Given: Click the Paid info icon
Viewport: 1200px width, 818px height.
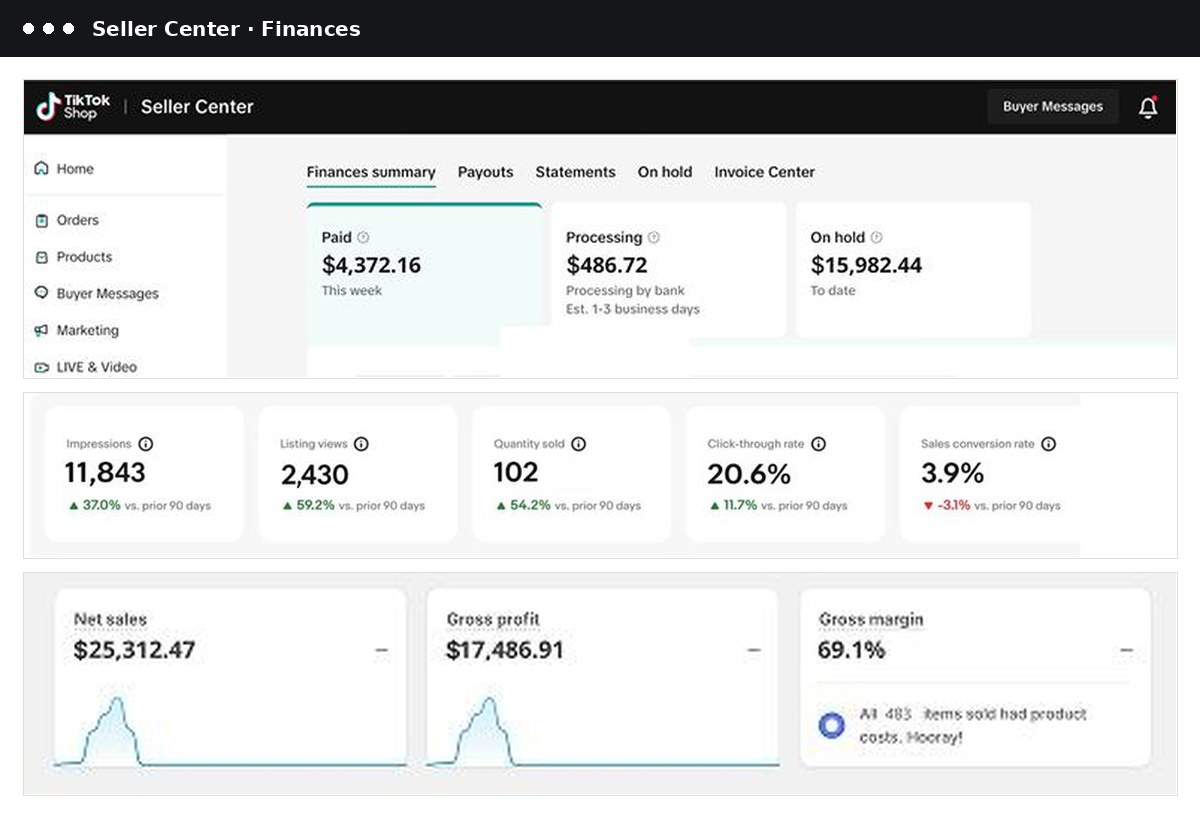Looking at the screenshot, I should (363, 238).
